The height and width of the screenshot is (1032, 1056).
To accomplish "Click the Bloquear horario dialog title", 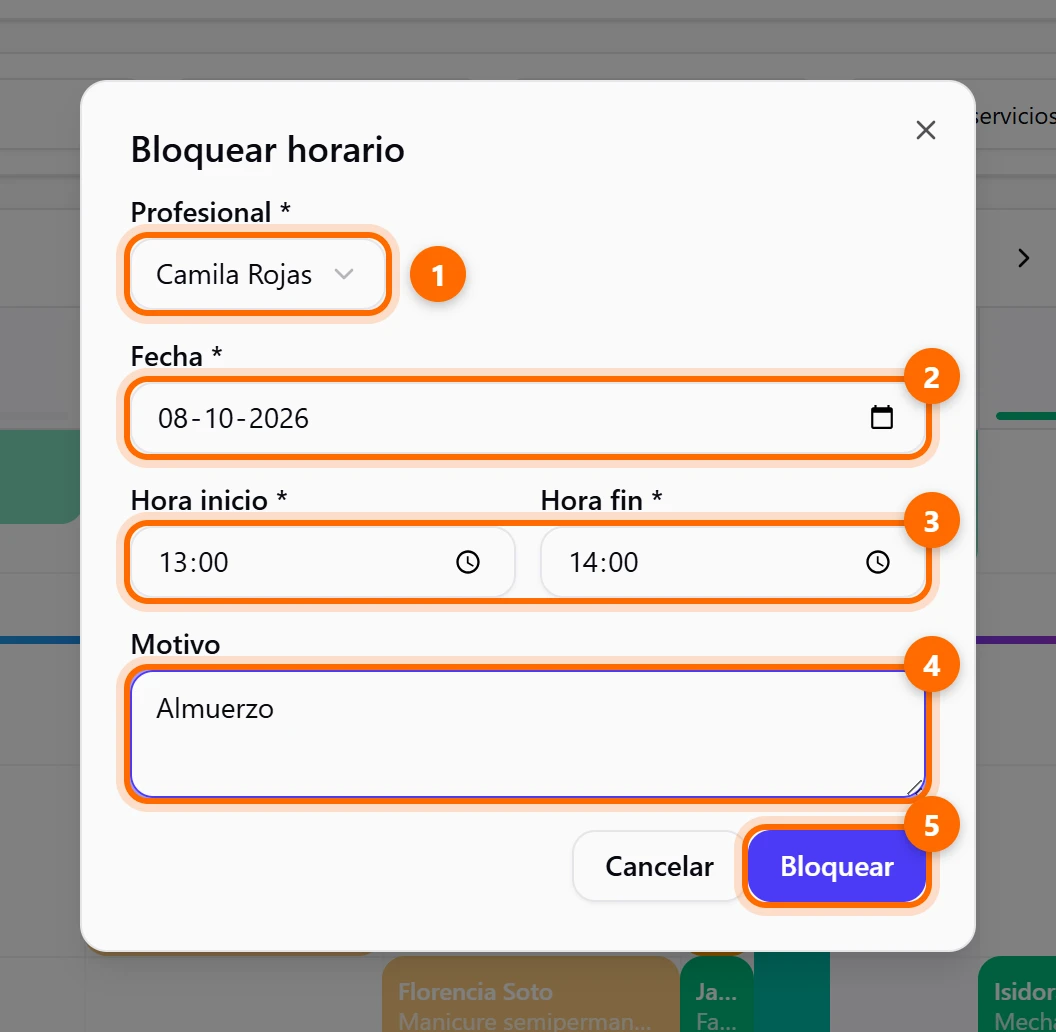I will click(x=267, y=150).
